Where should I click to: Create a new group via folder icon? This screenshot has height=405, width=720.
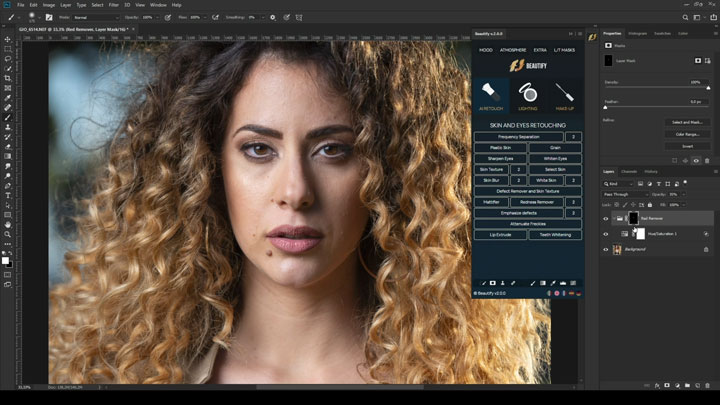(687, 386)
